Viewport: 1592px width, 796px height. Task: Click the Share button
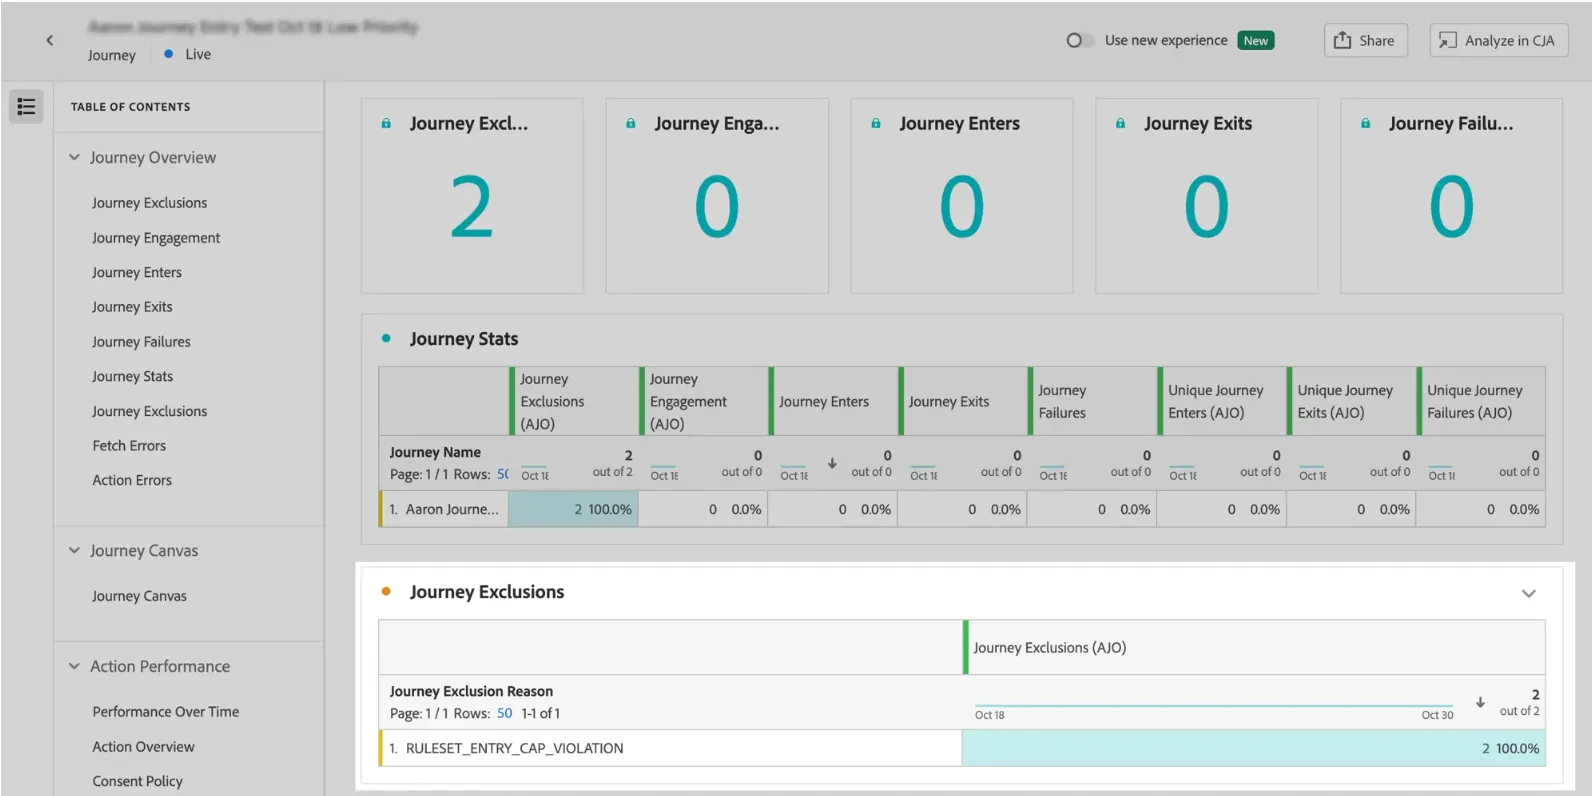(x=1365, y=40)
